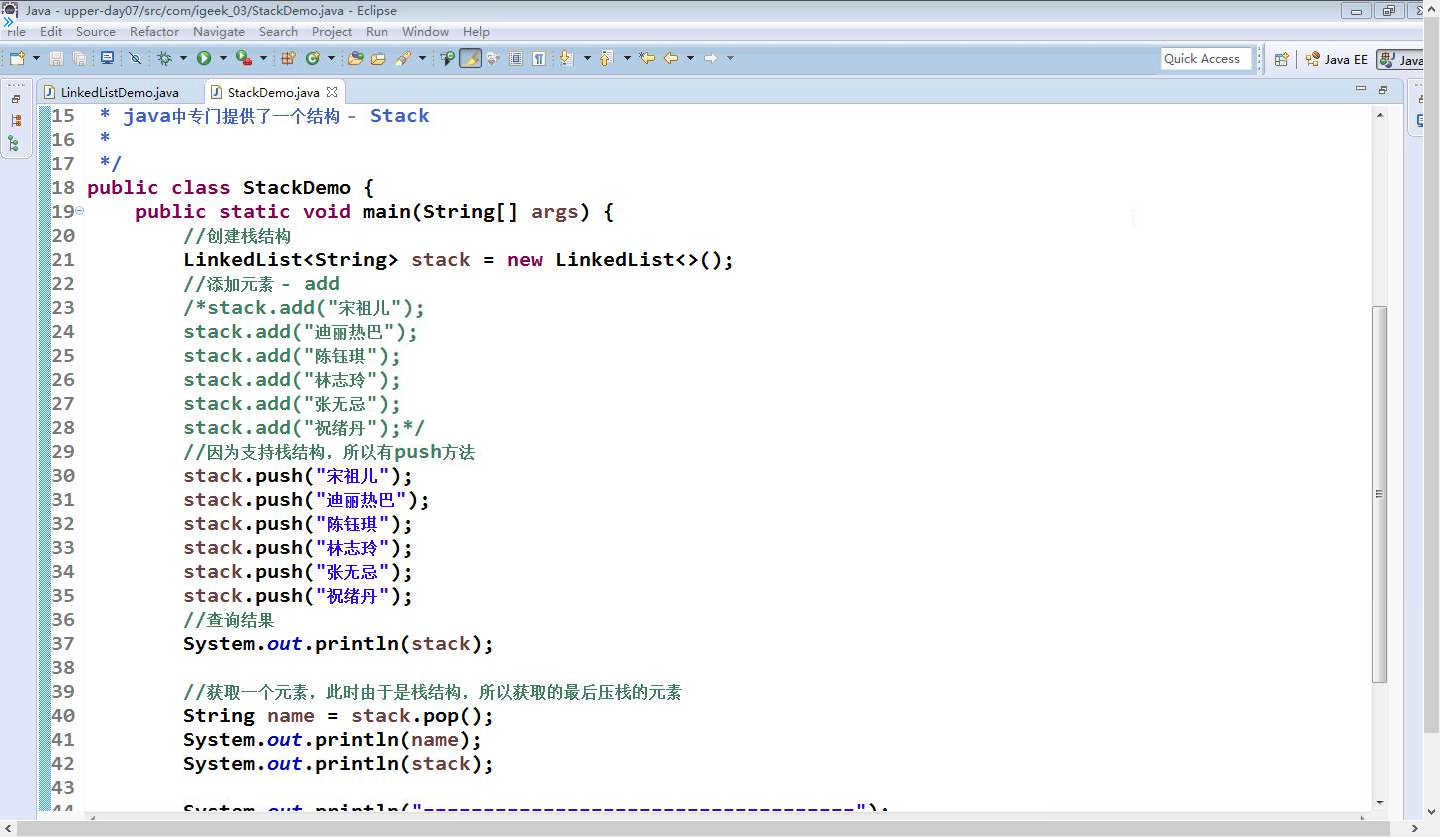Open the Source menu
Screen dimensions: 1440x837
click(x=96, y=31)
